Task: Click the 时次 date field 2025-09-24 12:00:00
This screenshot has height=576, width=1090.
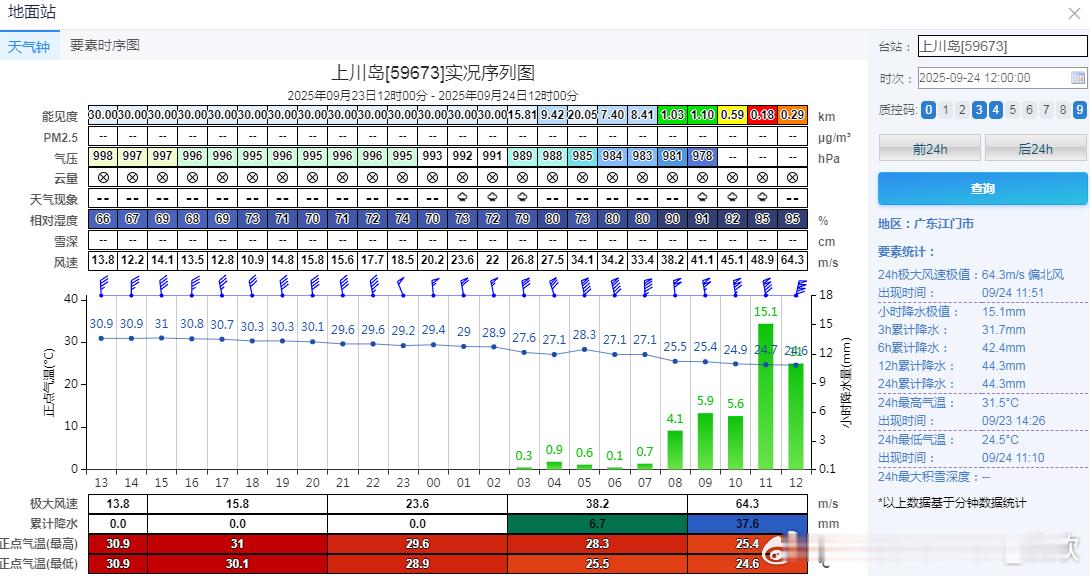Action: pyautogui.click(x=1002, y=78)
